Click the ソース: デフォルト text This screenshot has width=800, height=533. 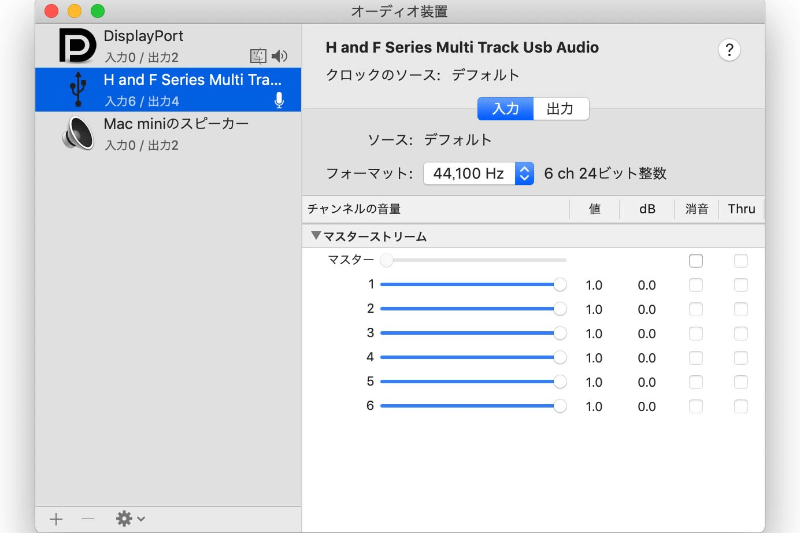point(430,140)
